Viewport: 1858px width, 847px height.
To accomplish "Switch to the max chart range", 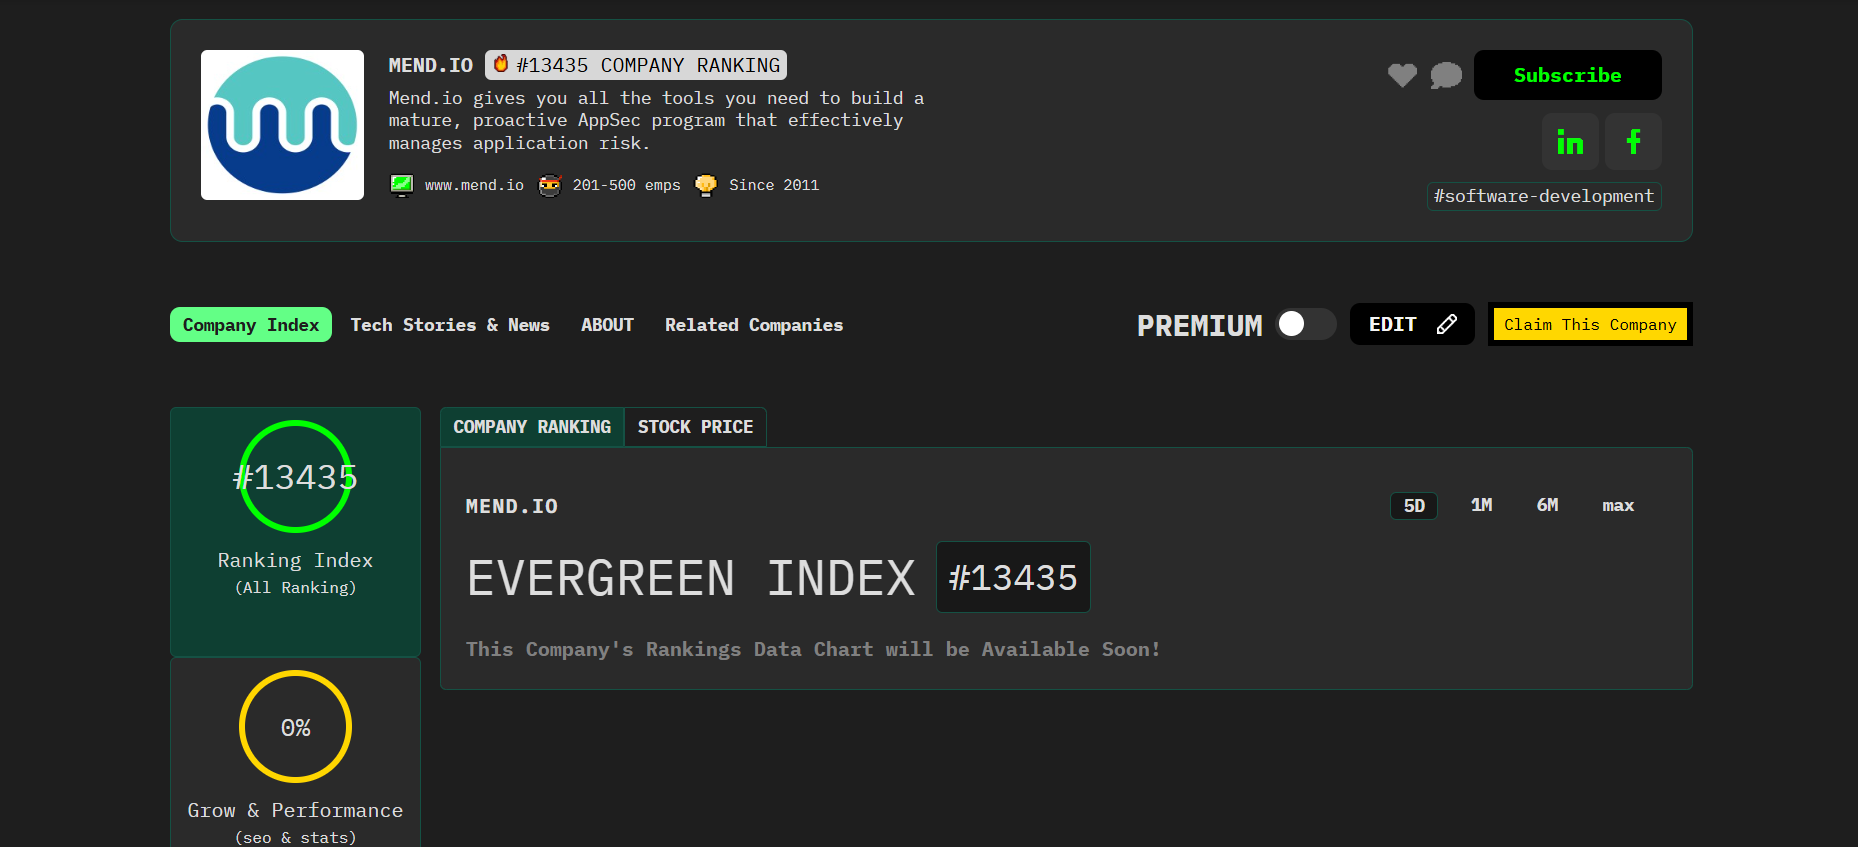I will coord(1618,506).
